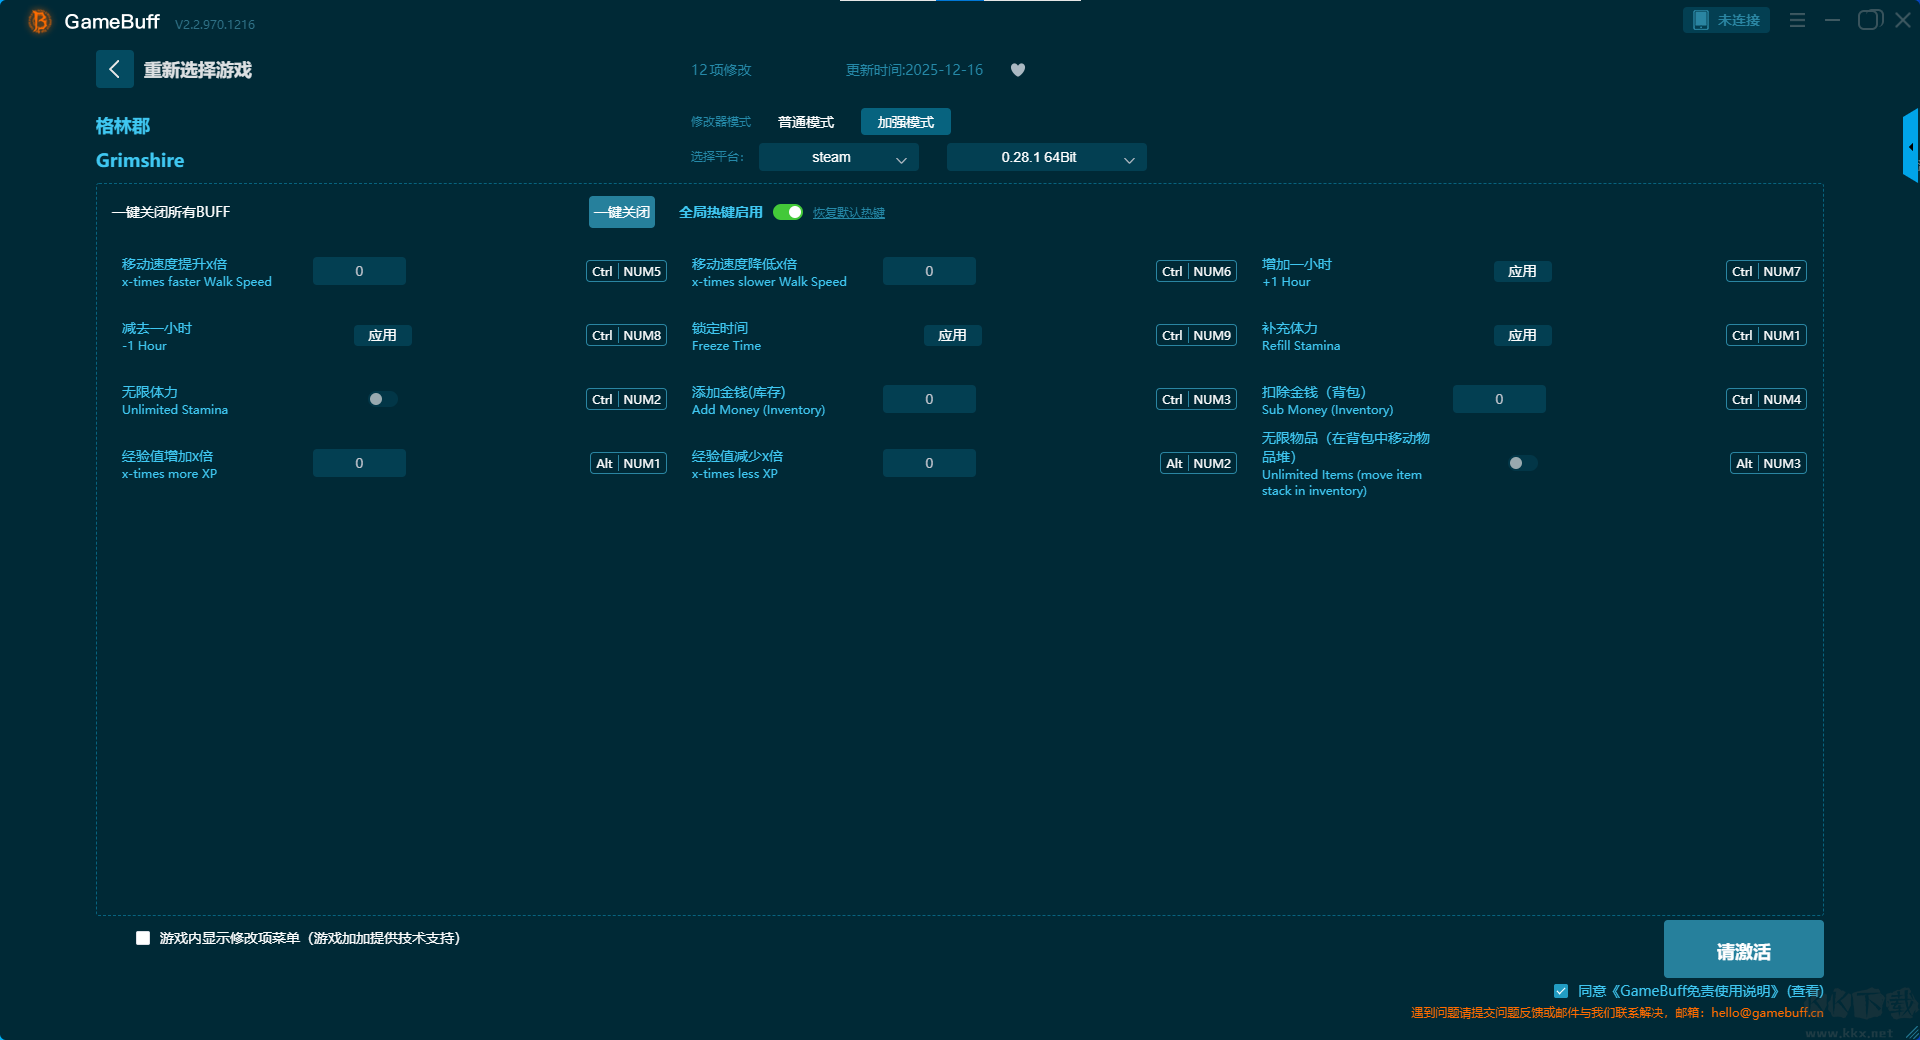The image size is (1920, 1040).
Task: Apply the -1 Hour cheat
Action: (x=382, y=335)
